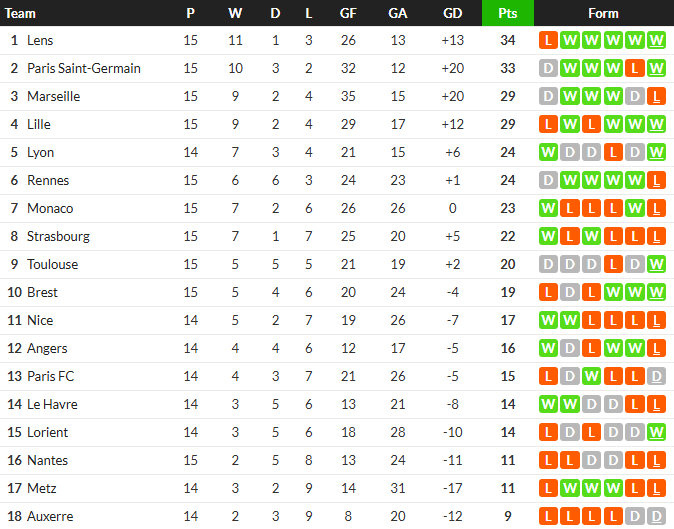This screenshot has width=674, height=529.
Task: Select the Strasbourg team name
Action: 58,236
